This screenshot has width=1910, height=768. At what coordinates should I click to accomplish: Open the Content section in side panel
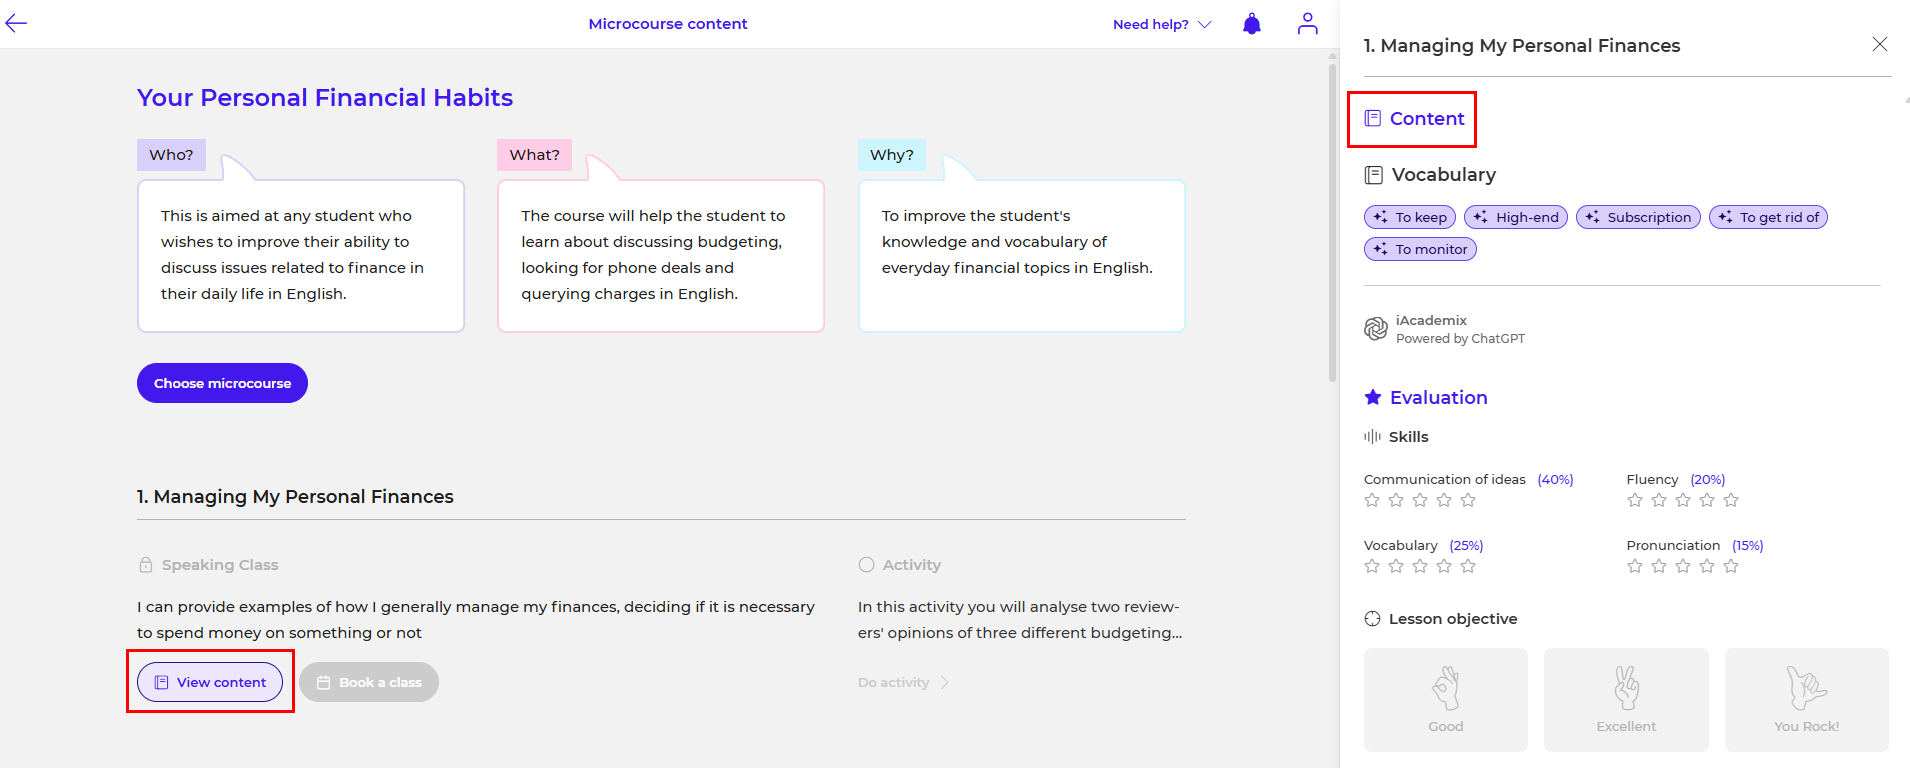click(1413, 119)
